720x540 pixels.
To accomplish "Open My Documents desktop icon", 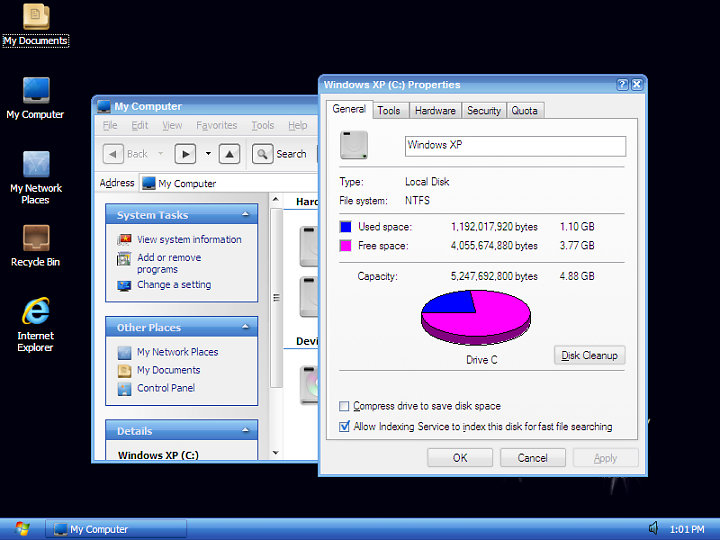I will tap(36, 25).
